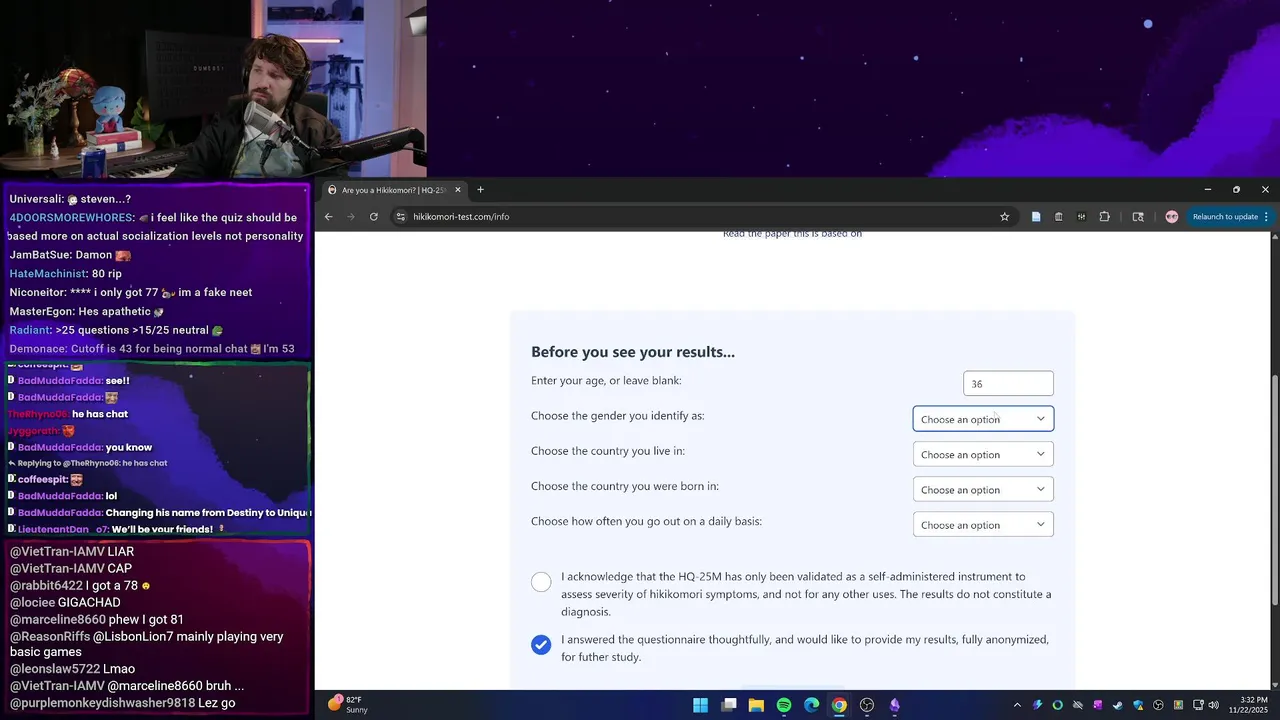
Task: Open Steam icon in the system tray
Action: pyautogui.click(x=1118, y=705)
